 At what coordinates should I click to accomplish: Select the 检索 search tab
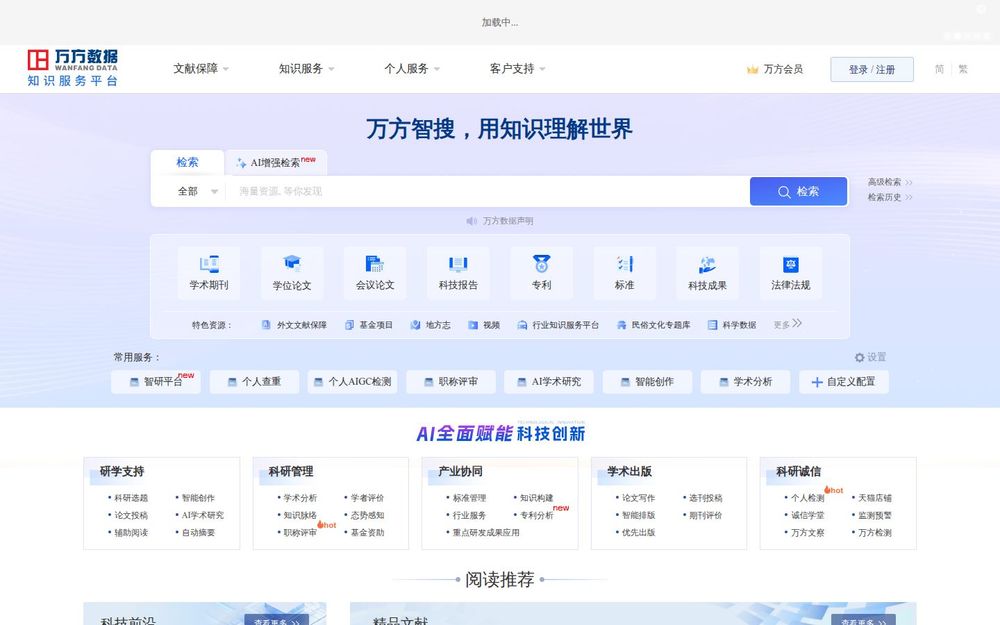(187, 161)
